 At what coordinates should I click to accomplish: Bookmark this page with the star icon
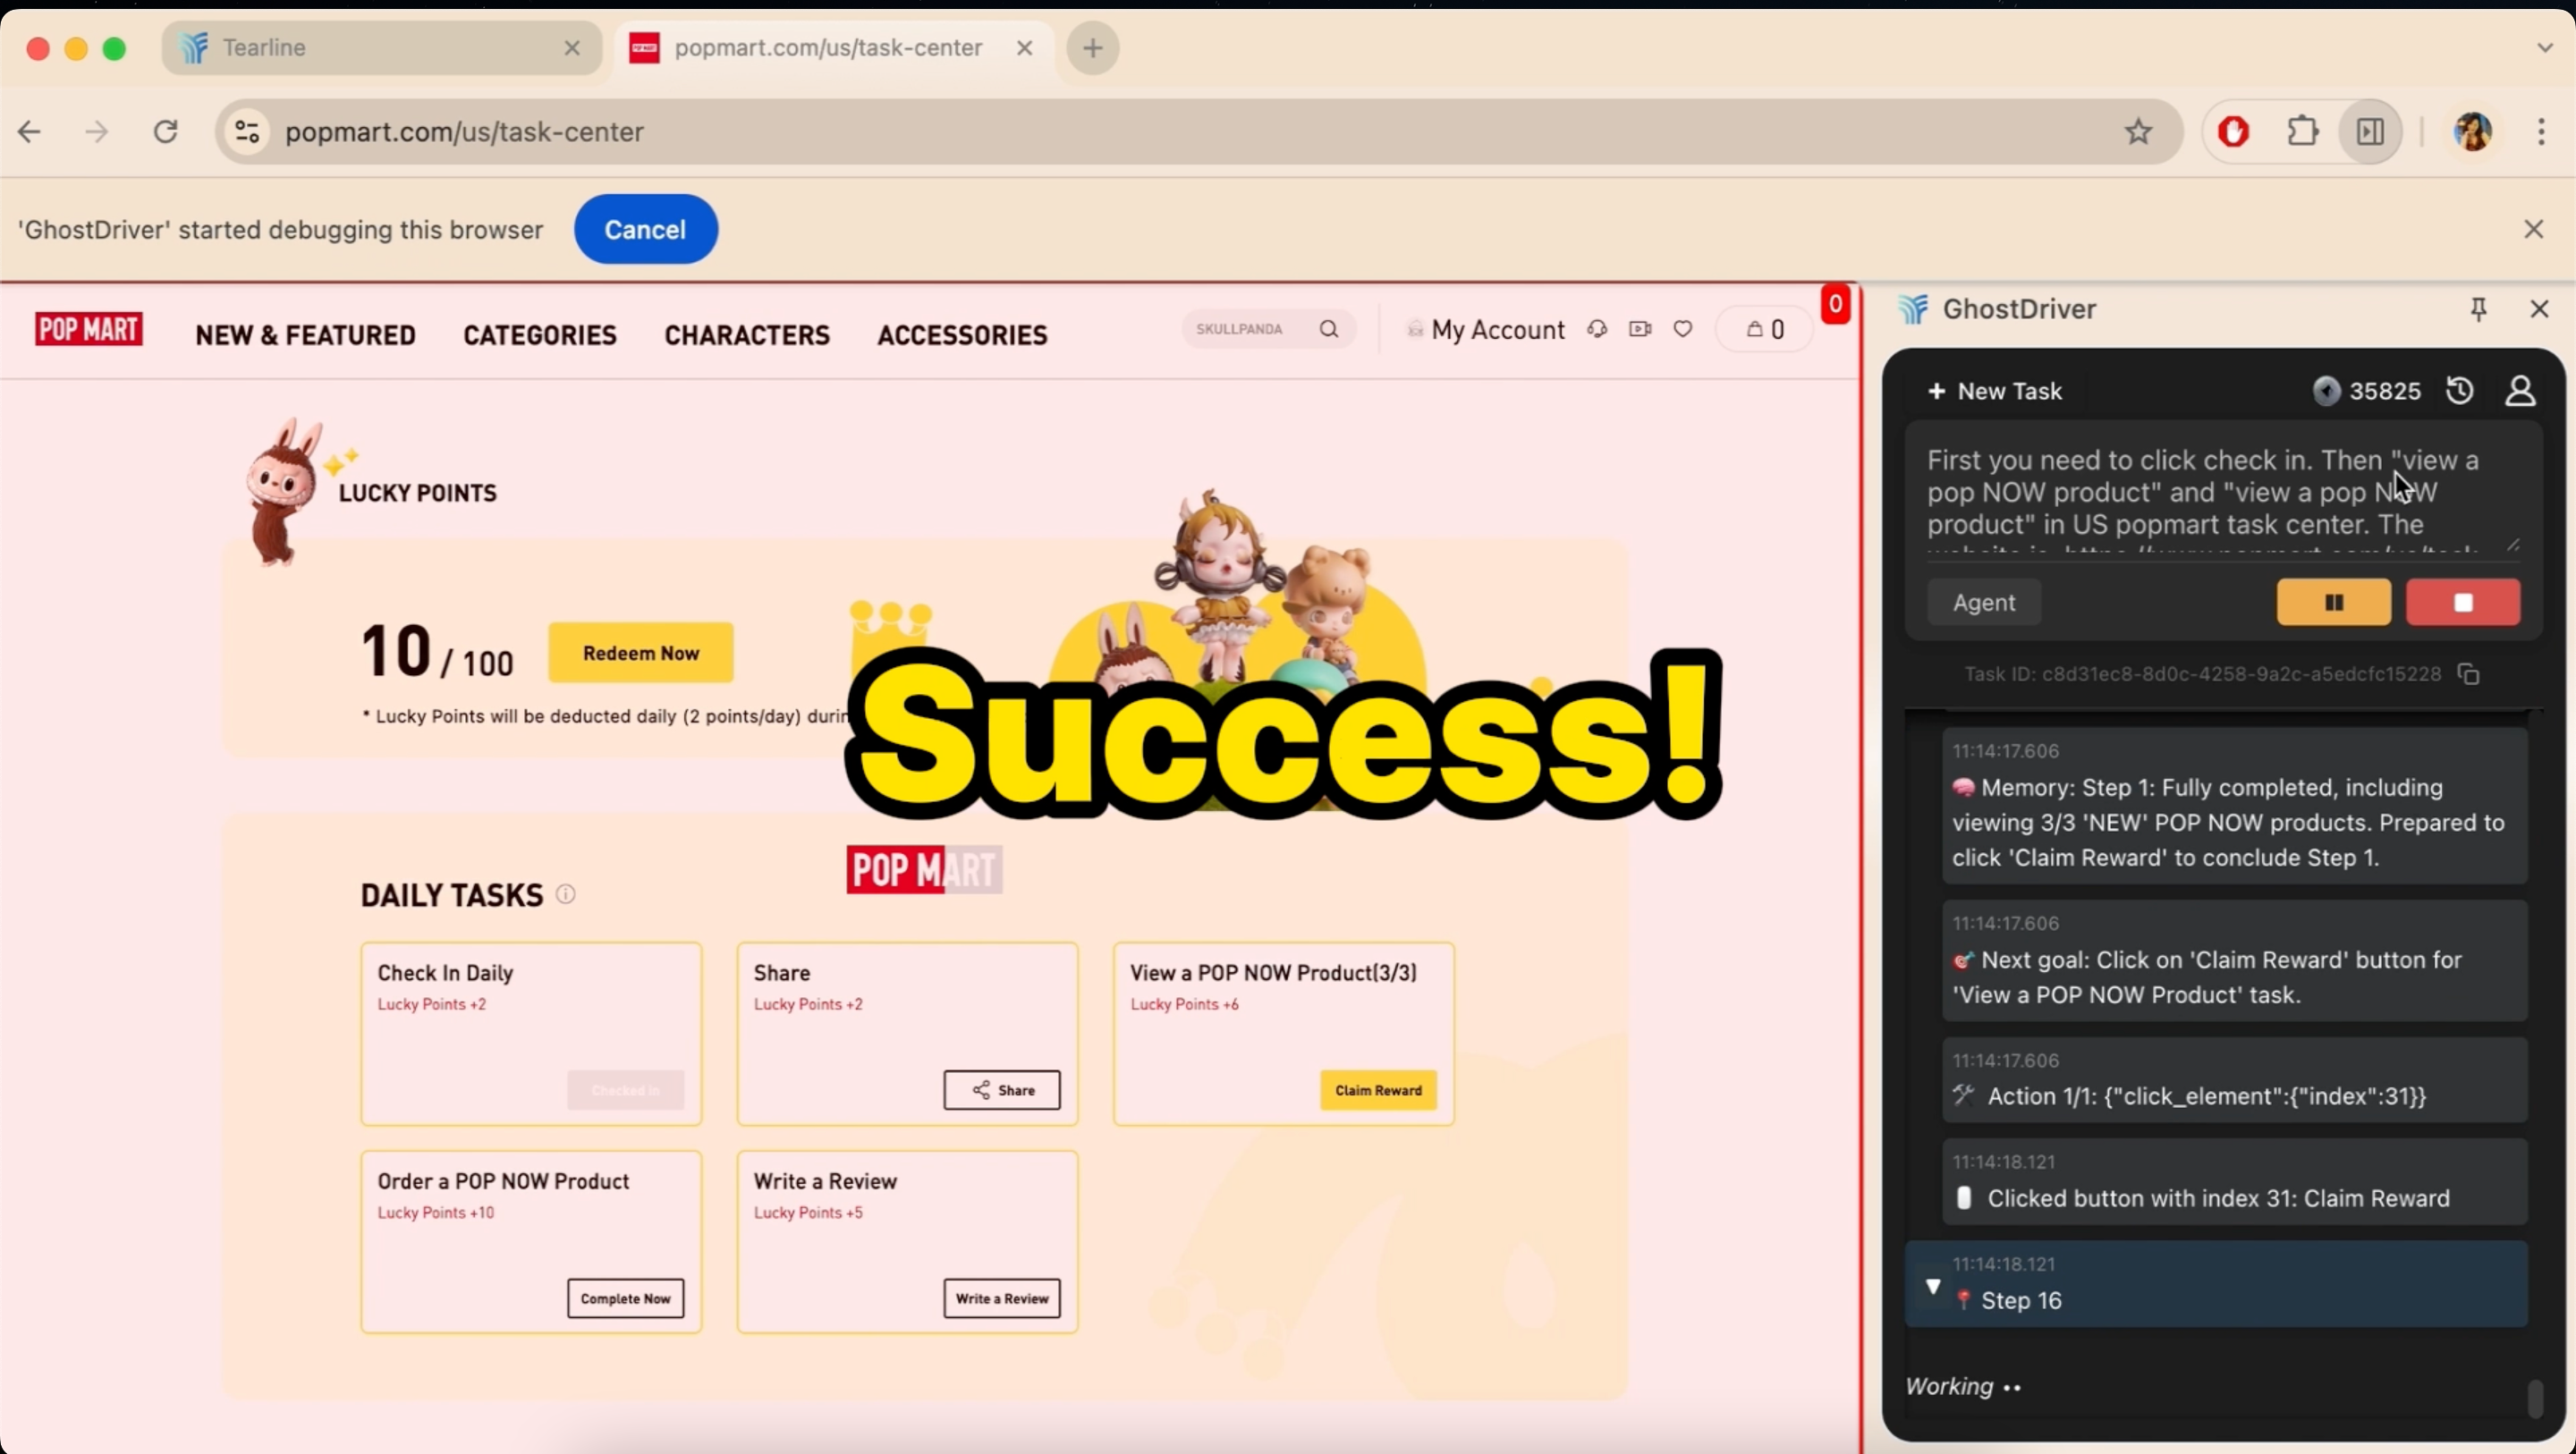point(2138,131)
